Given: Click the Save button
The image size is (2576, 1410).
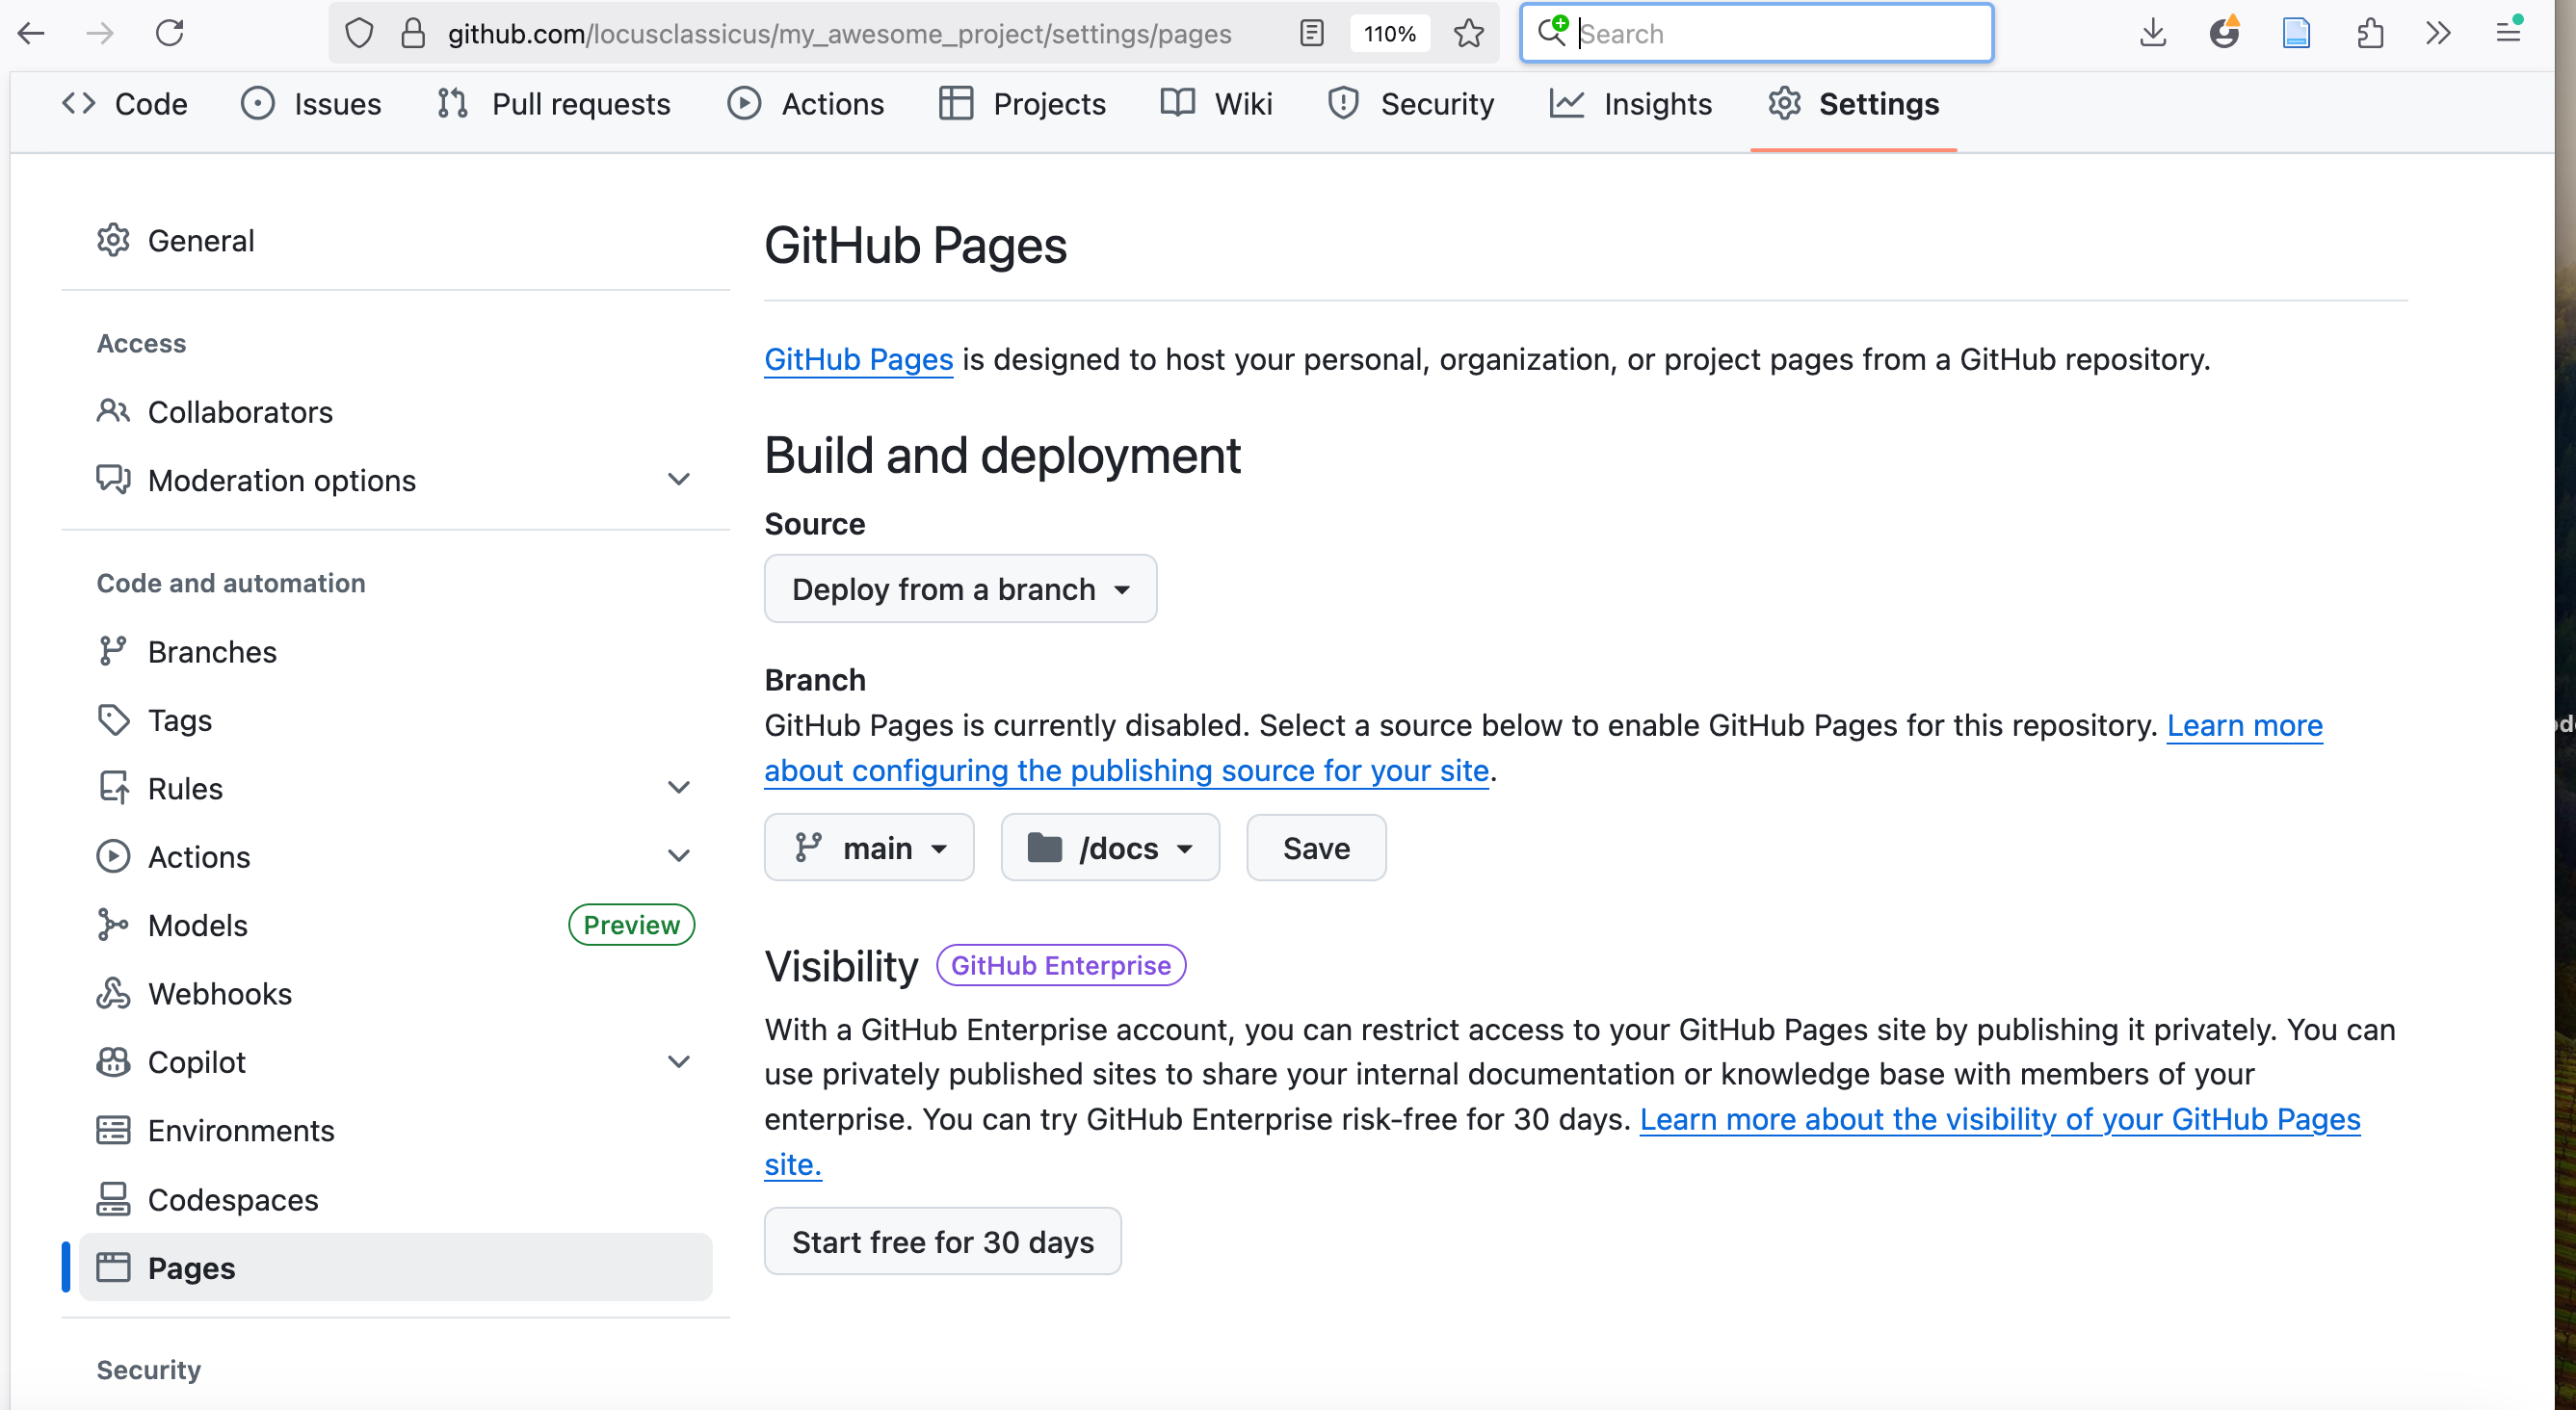Looking at the screenshot, I should (1315, 848).
